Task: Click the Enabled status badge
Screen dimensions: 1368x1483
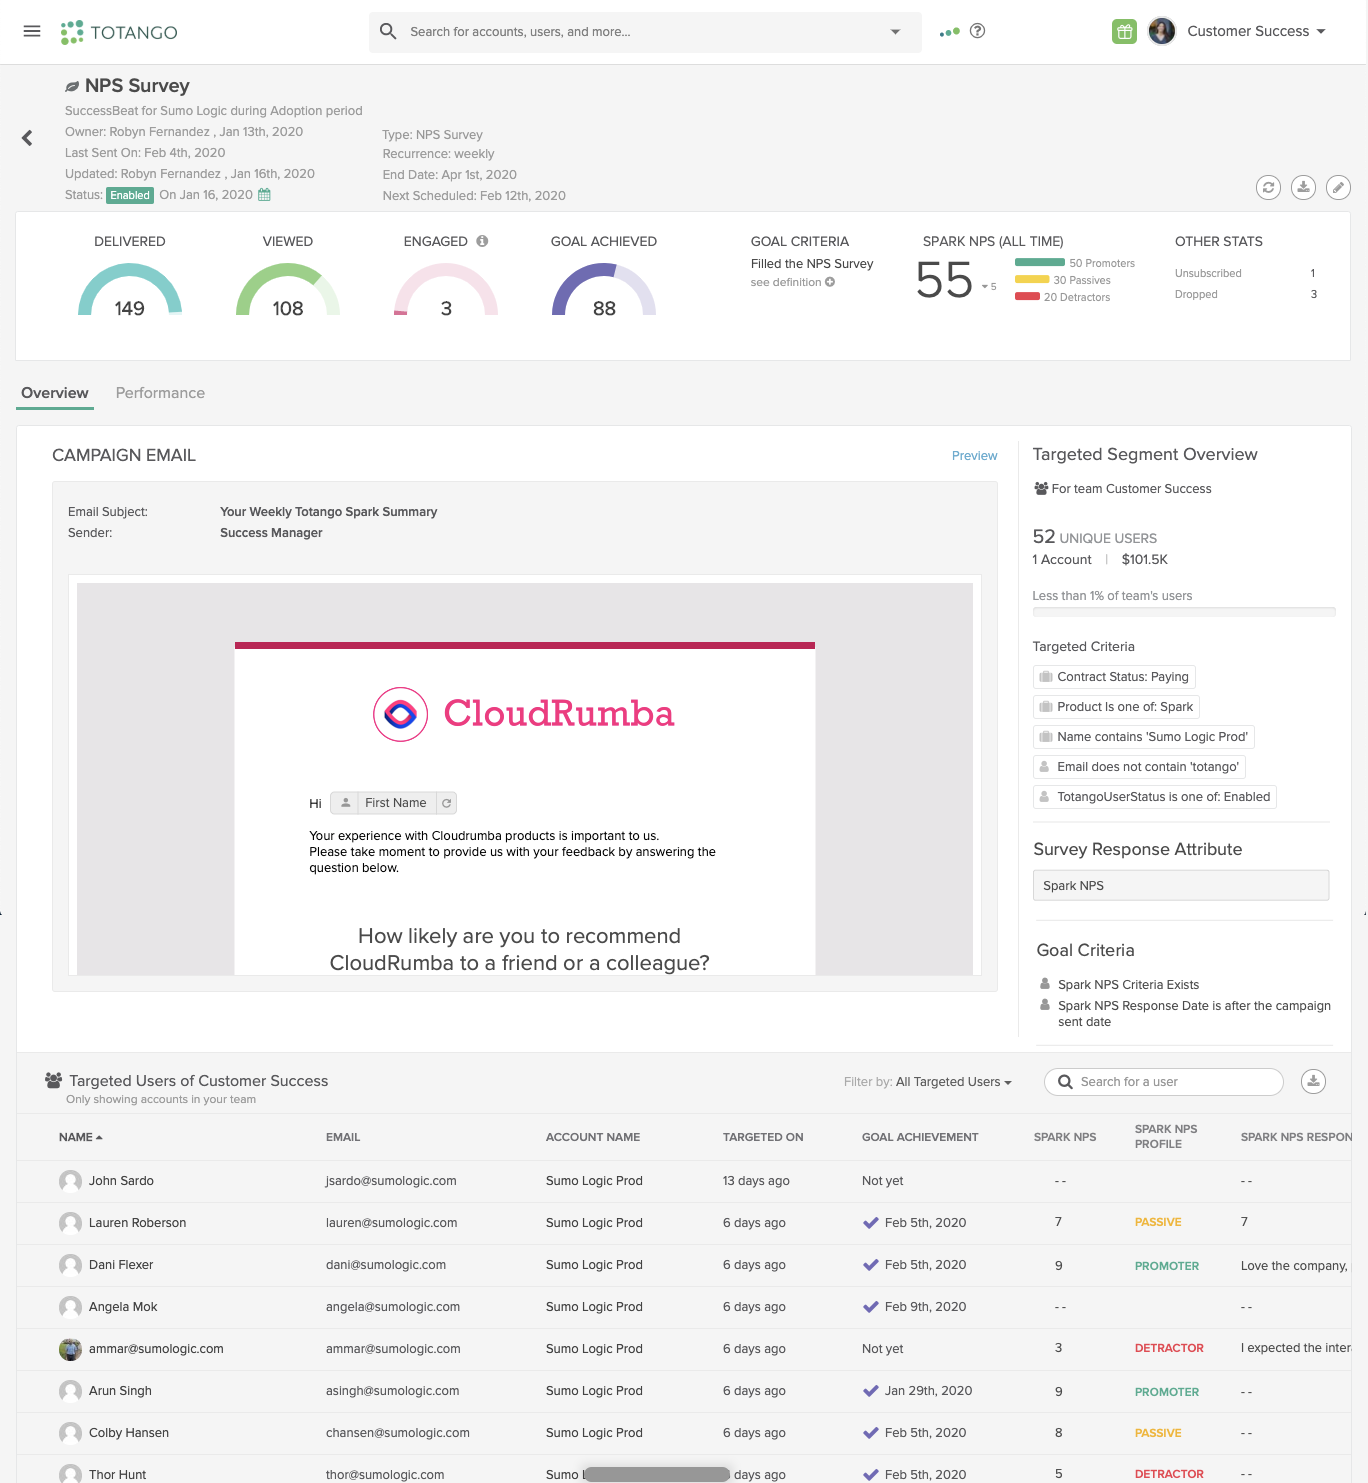Action: point(130,195)
